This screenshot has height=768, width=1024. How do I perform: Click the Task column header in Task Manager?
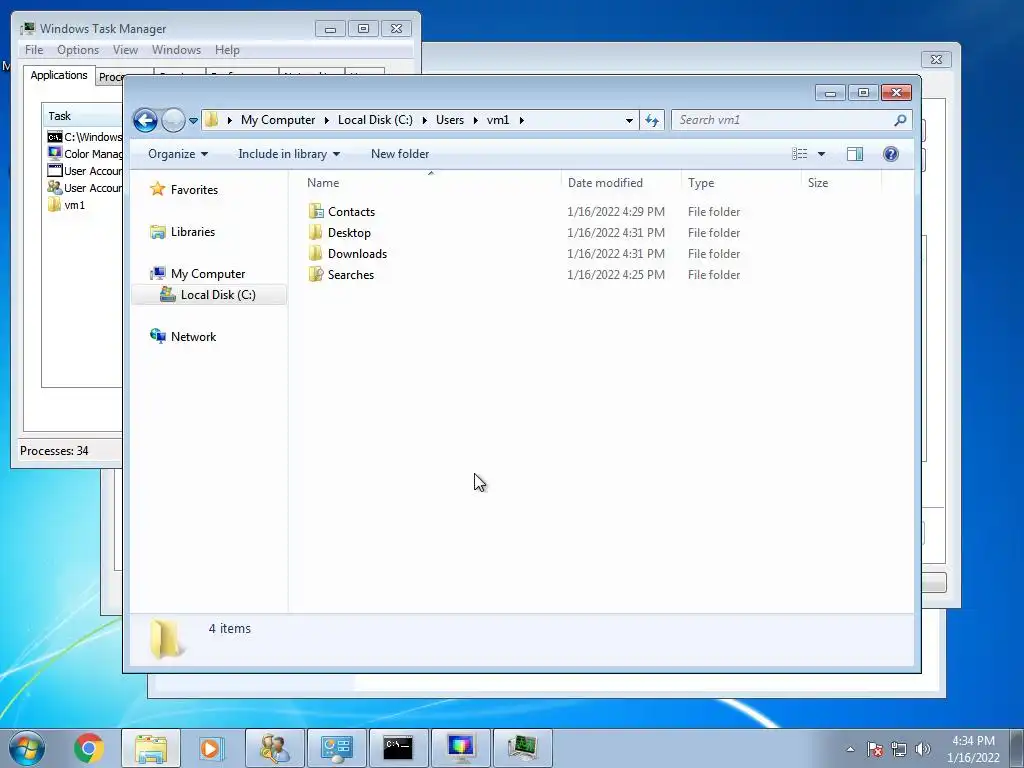(x=83, y=116)
